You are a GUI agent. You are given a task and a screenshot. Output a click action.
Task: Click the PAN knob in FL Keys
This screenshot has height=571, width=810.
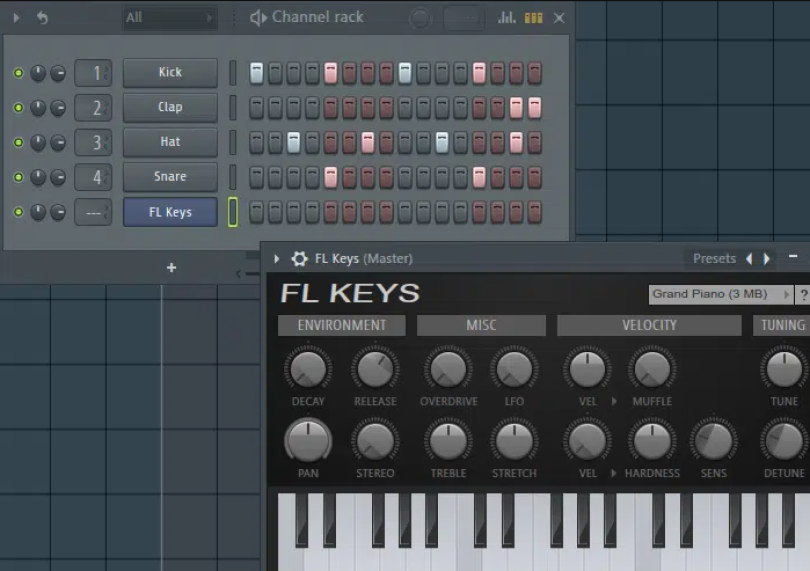point(308,441)
